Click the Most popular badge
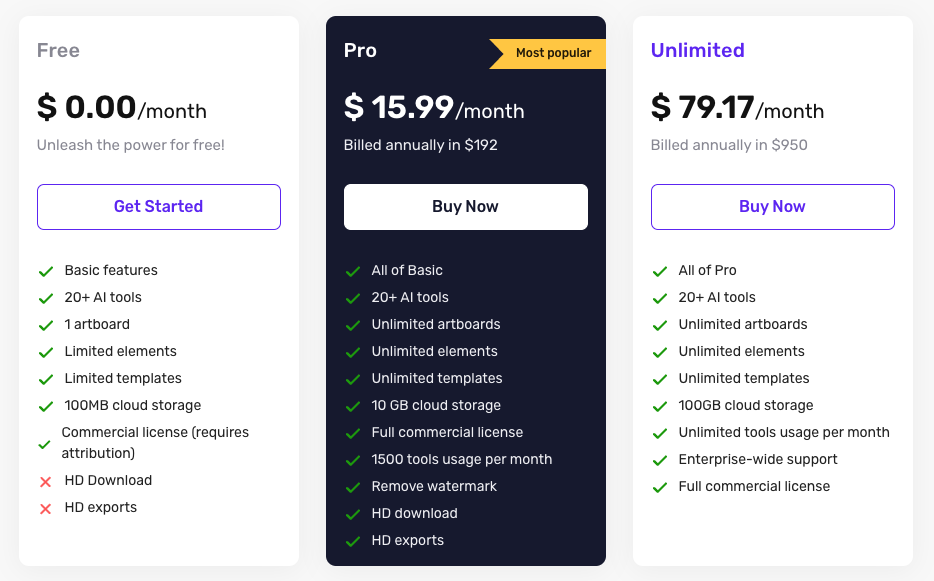Screen dimensions: 934x581 pyautogui.click(x=550, y=53)
